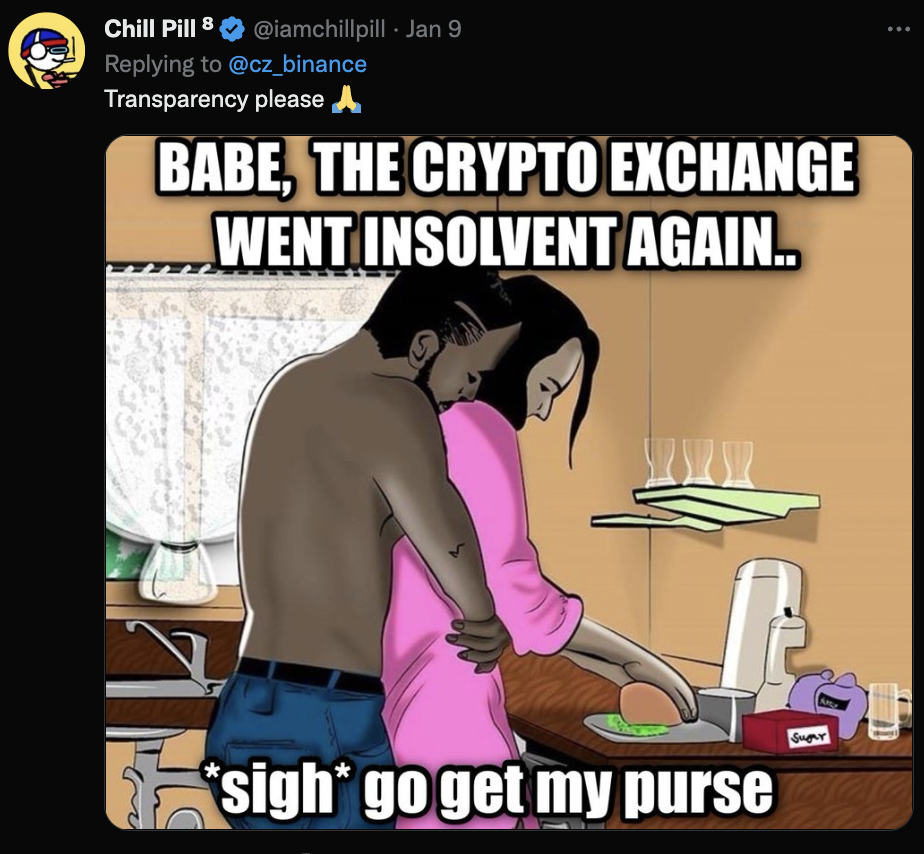Open the @iamchillpill handle link
Screen dimensions: 924x854
point(319,29)
